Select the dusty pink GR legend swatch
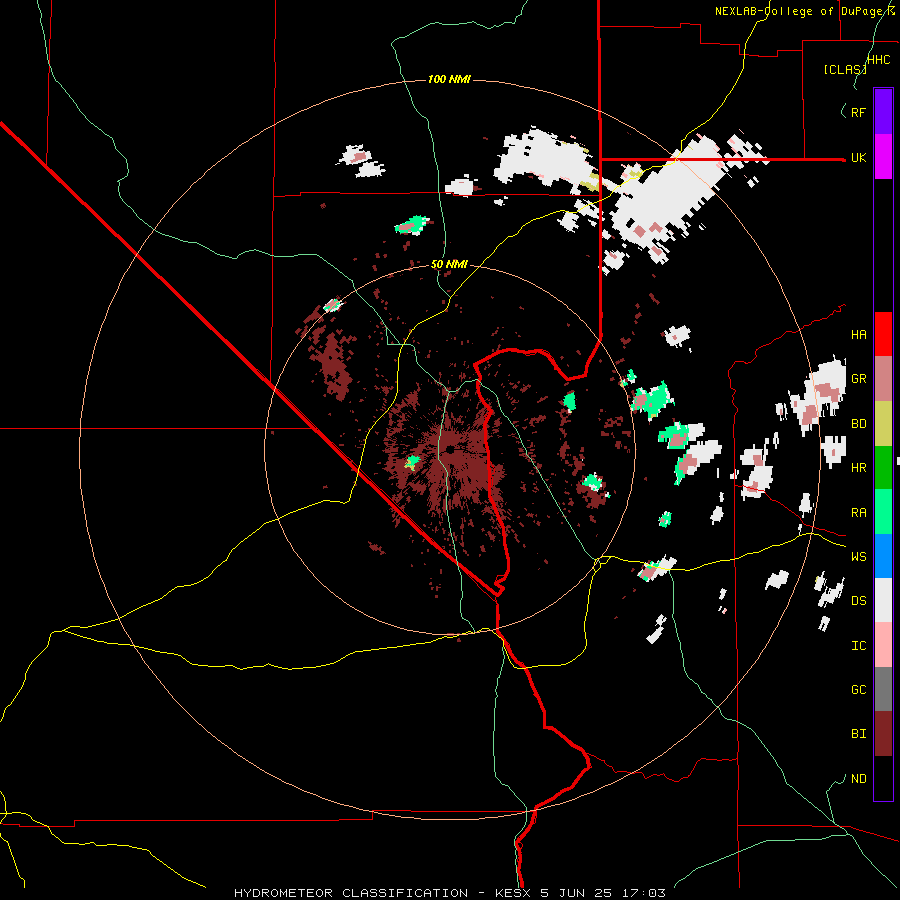This screenshot has height=900, width=900. point(883,378)
